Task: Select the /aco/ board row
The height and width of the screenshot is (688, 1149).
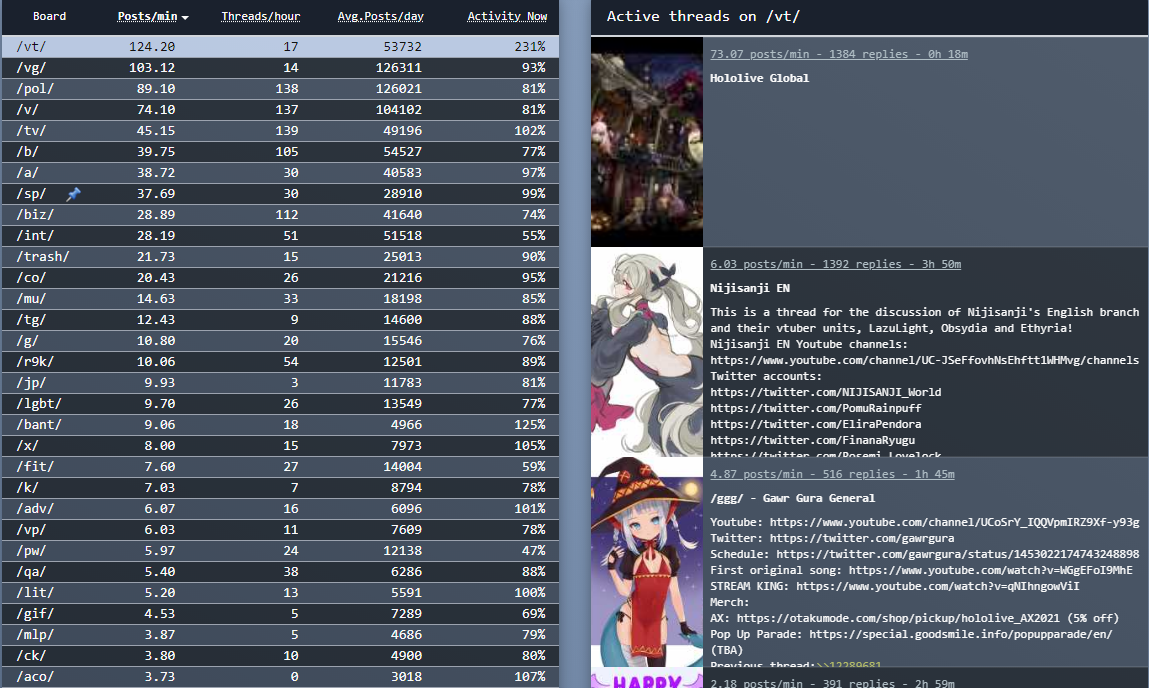Action: click(x=280, y=677)
